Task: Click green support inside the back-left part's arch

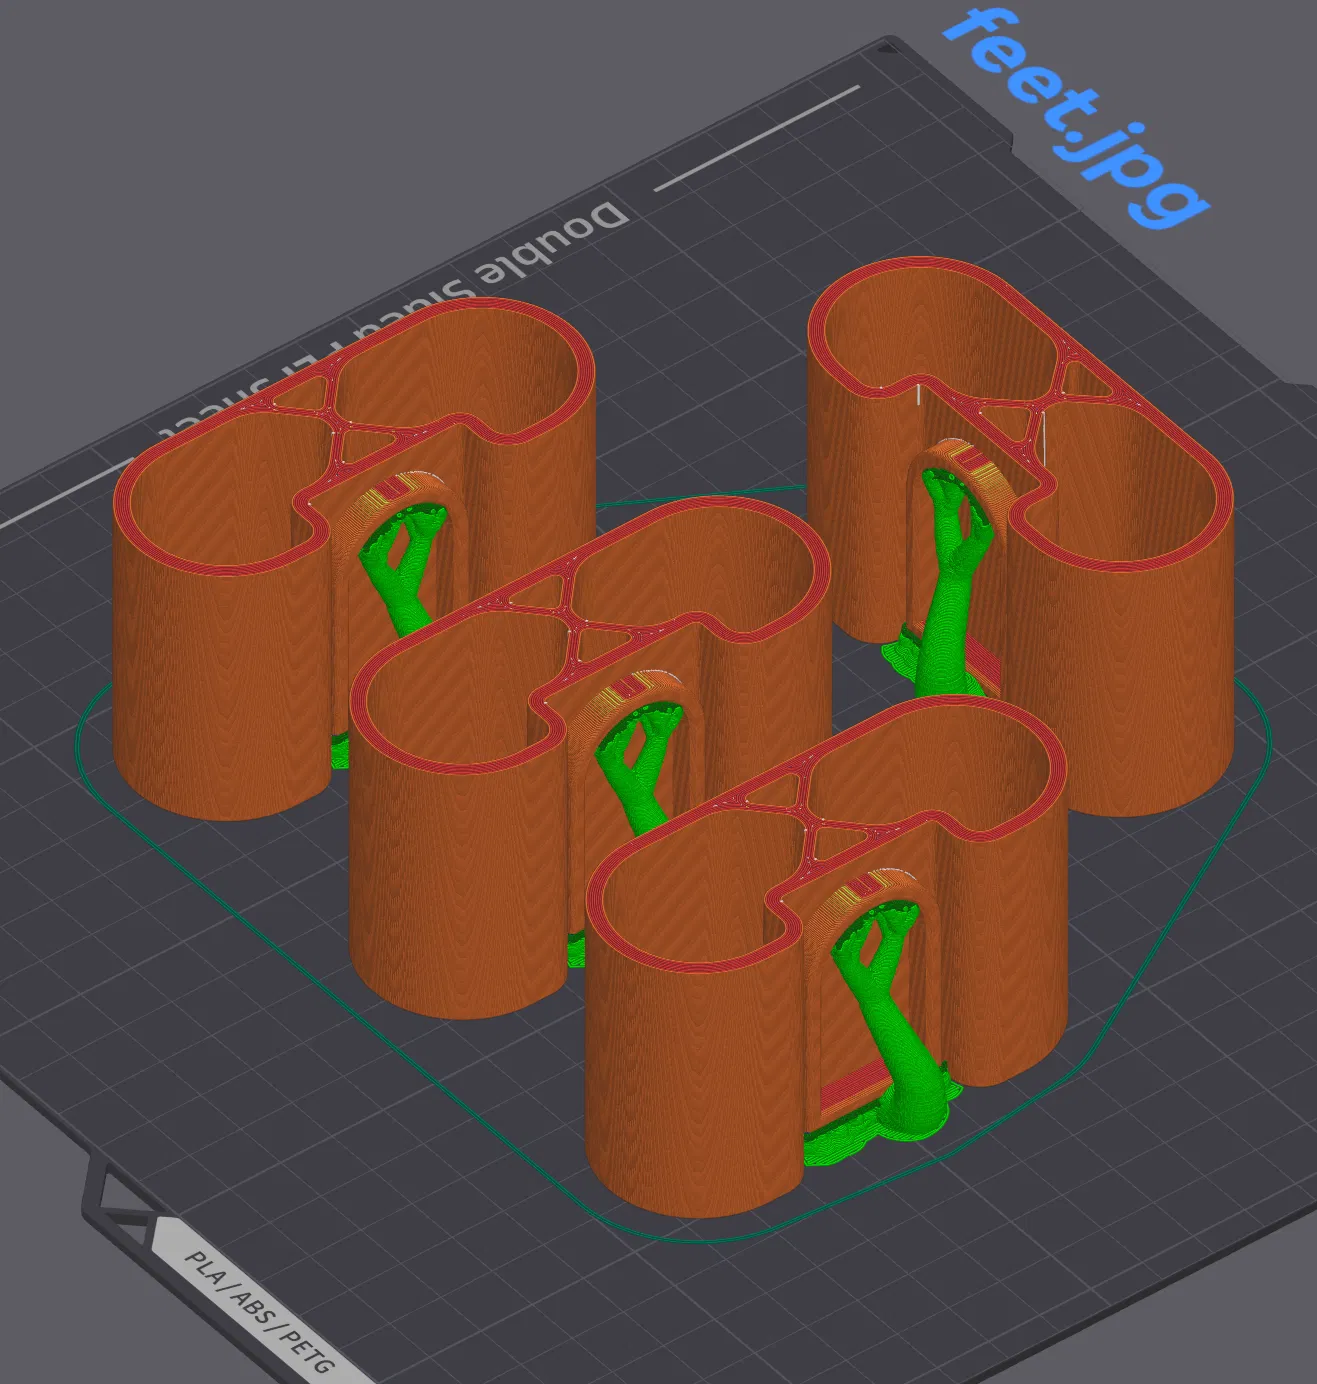Action: pyautogui.click(x=400, y=570)
